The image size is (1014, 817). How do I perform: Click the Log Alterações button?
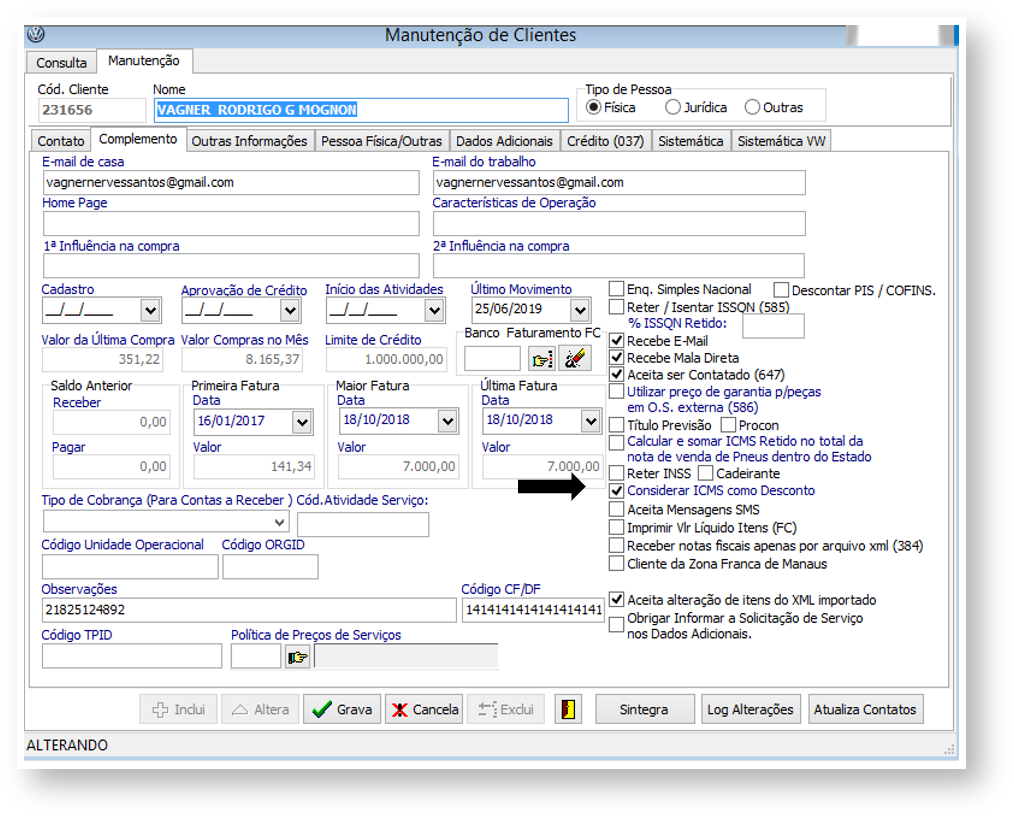coord(750,709)
